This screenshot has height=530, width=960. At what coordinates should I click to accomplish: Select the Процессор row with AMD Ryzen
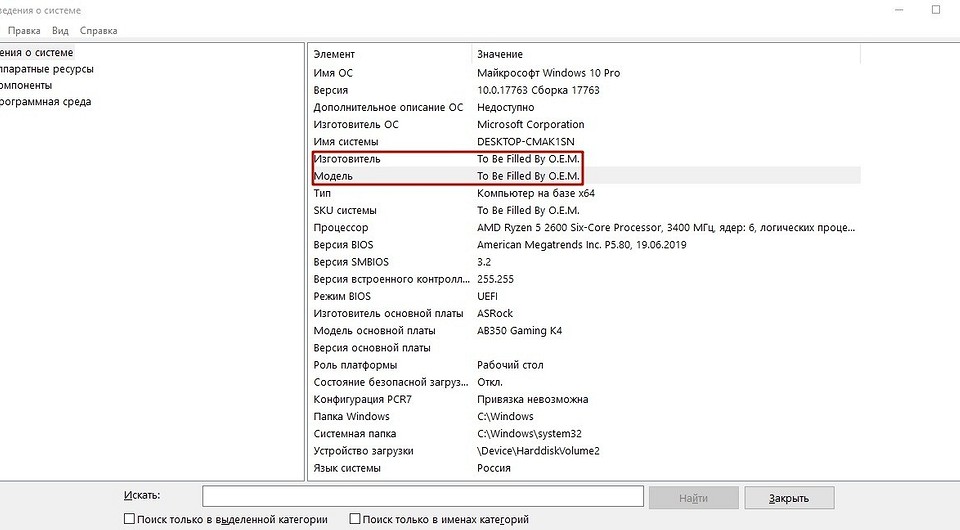click(x=341, y=228)
